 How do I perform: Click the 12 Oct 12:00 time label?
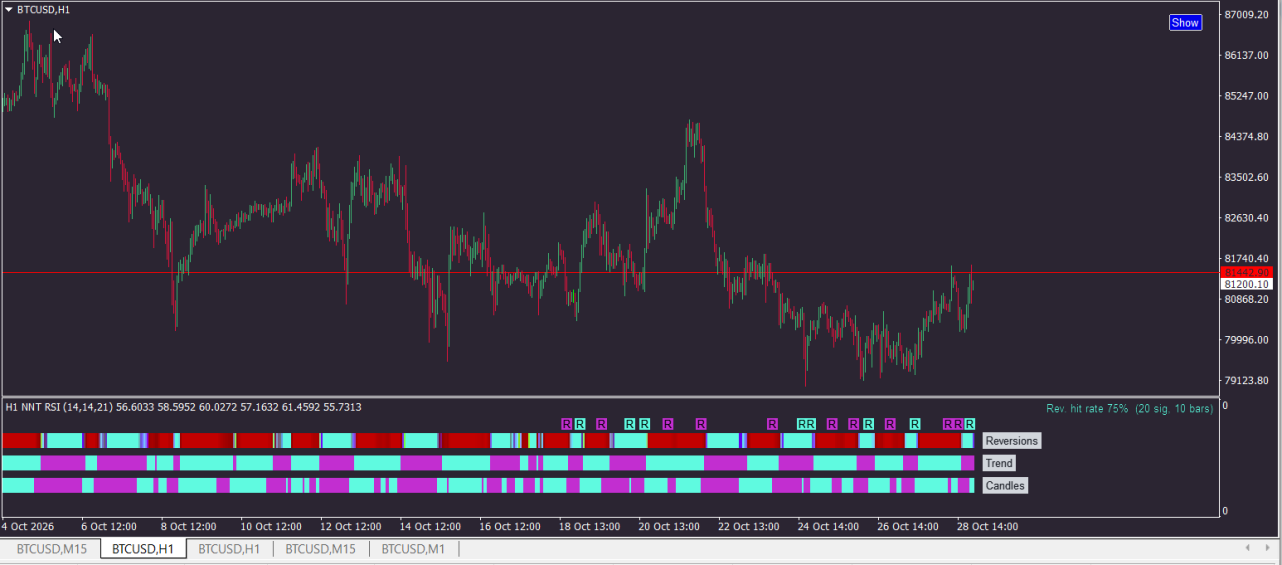(350, 526)
